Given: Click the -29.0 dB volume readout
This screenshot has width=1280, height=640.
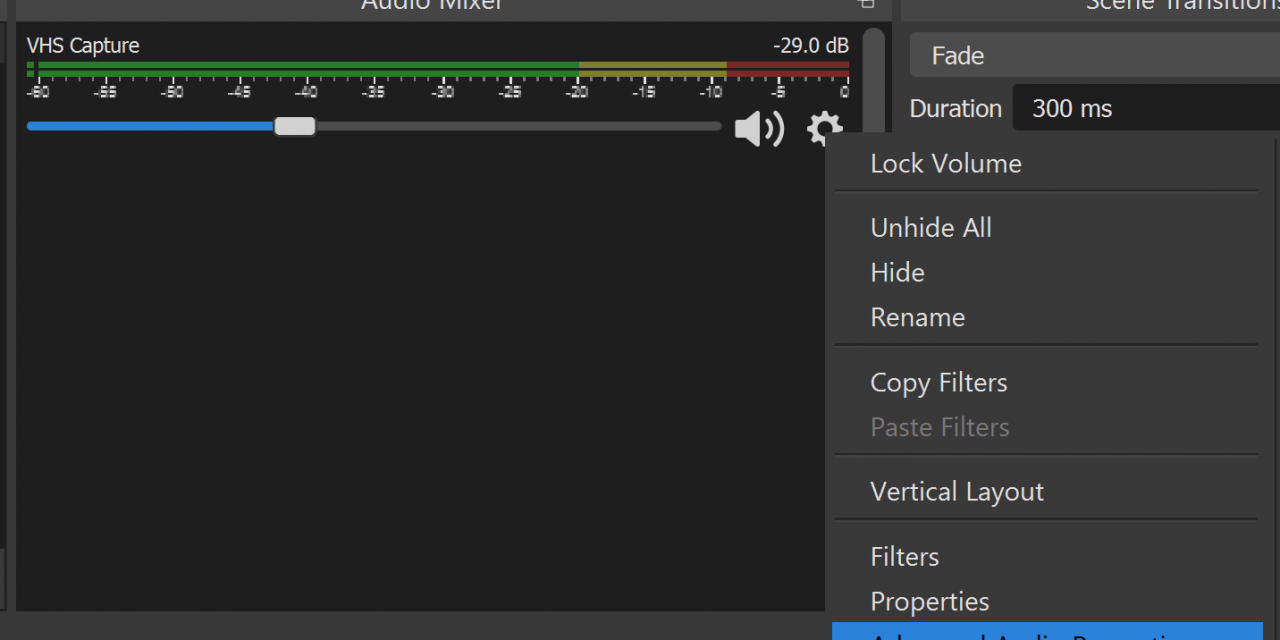Looking at the screenshot, I should [x=810, y=46].
